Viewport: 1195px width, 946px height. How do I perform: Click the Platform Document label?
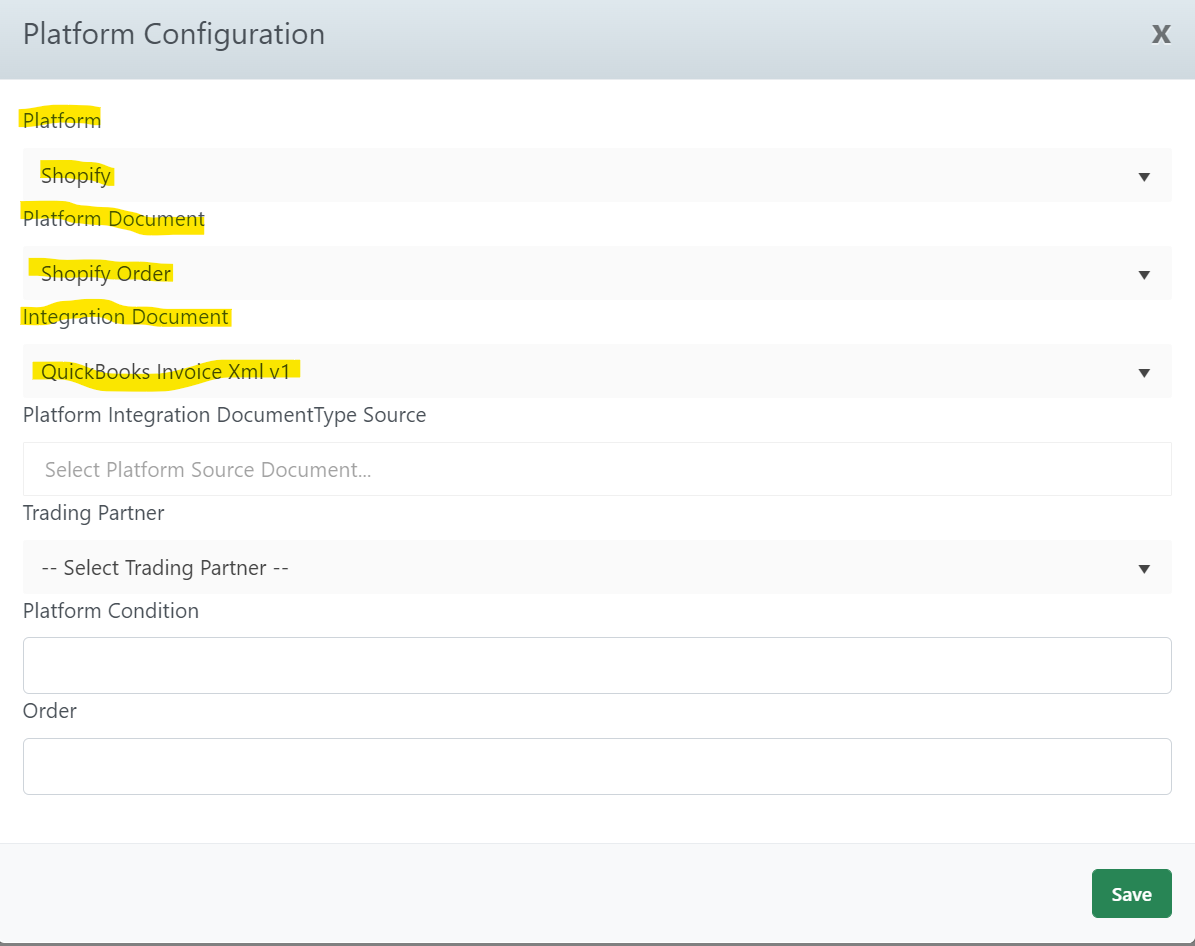[114, 219]
